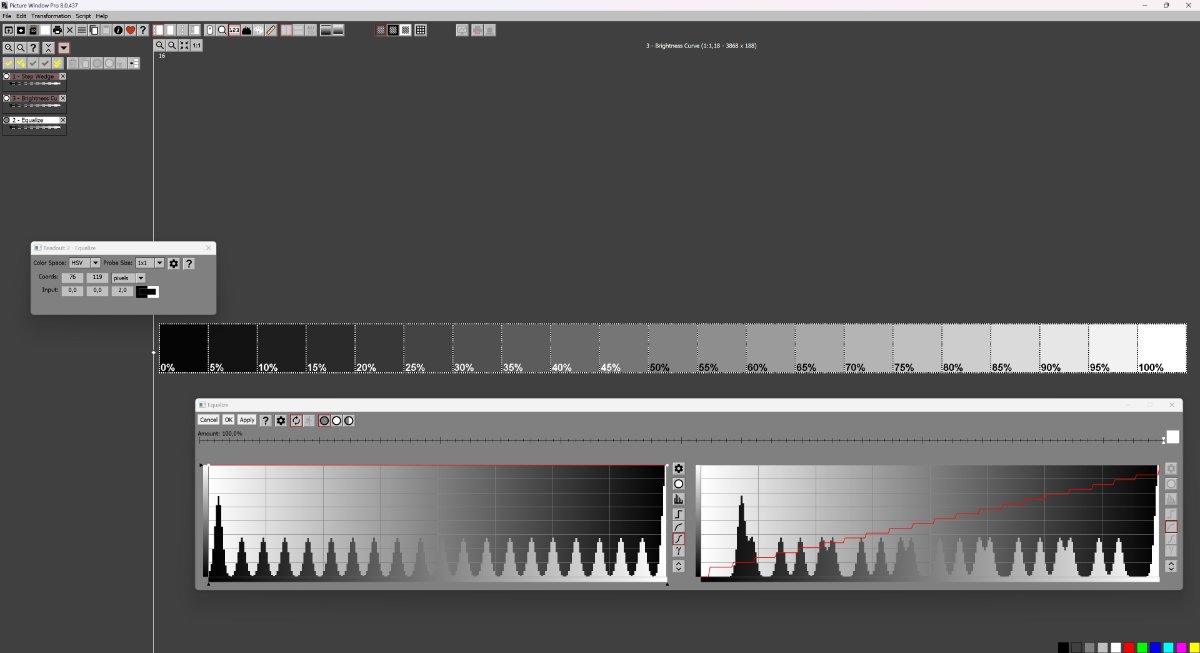Change coordinate units via the pixels dropdown
The width and height of the screenshot is (1200, 653).
coord(141,278)
